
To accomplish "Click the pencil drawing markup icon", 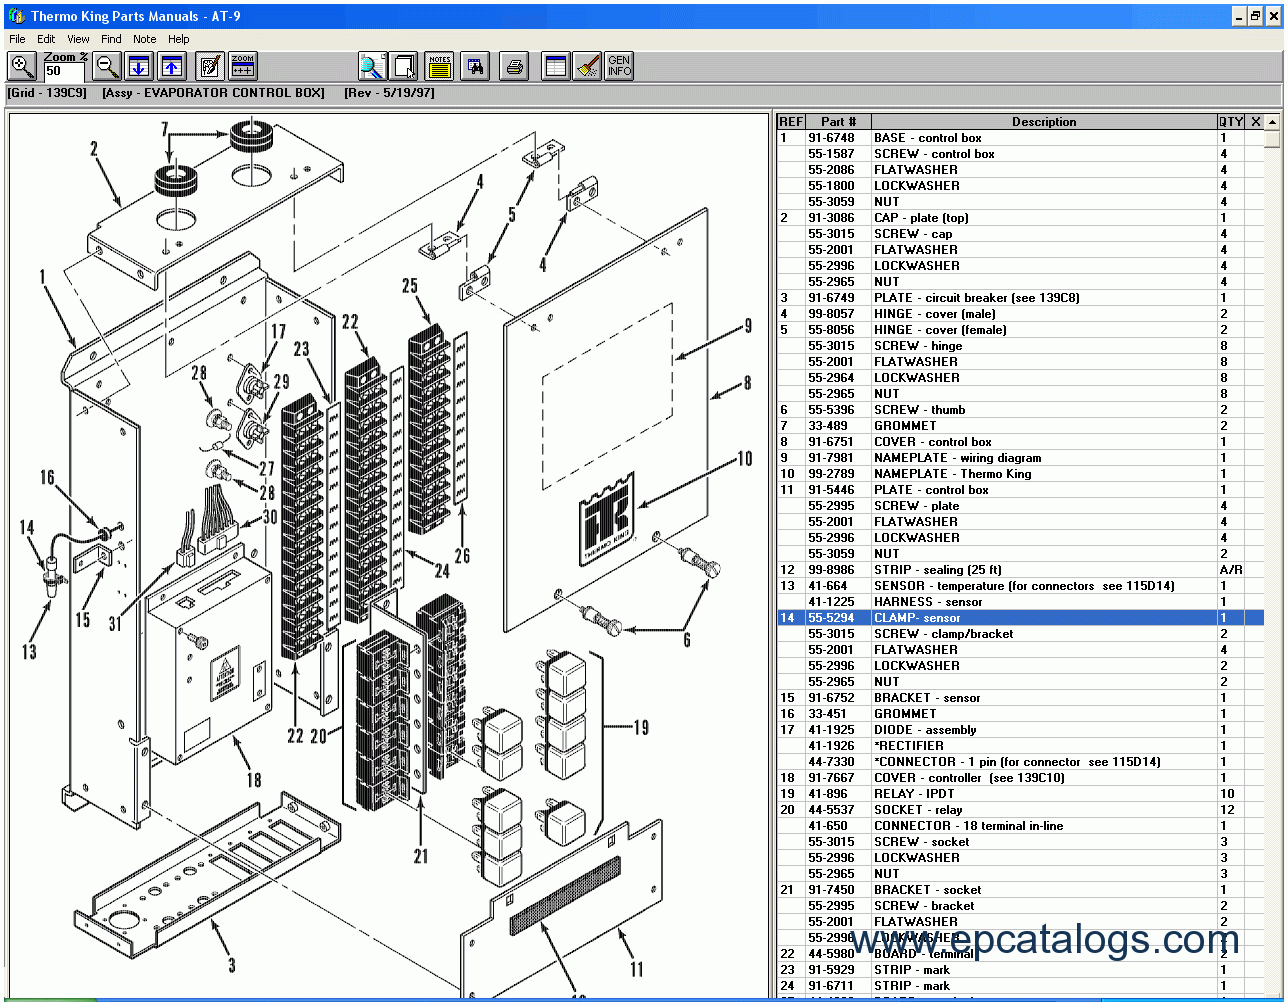I will point(209,67).
